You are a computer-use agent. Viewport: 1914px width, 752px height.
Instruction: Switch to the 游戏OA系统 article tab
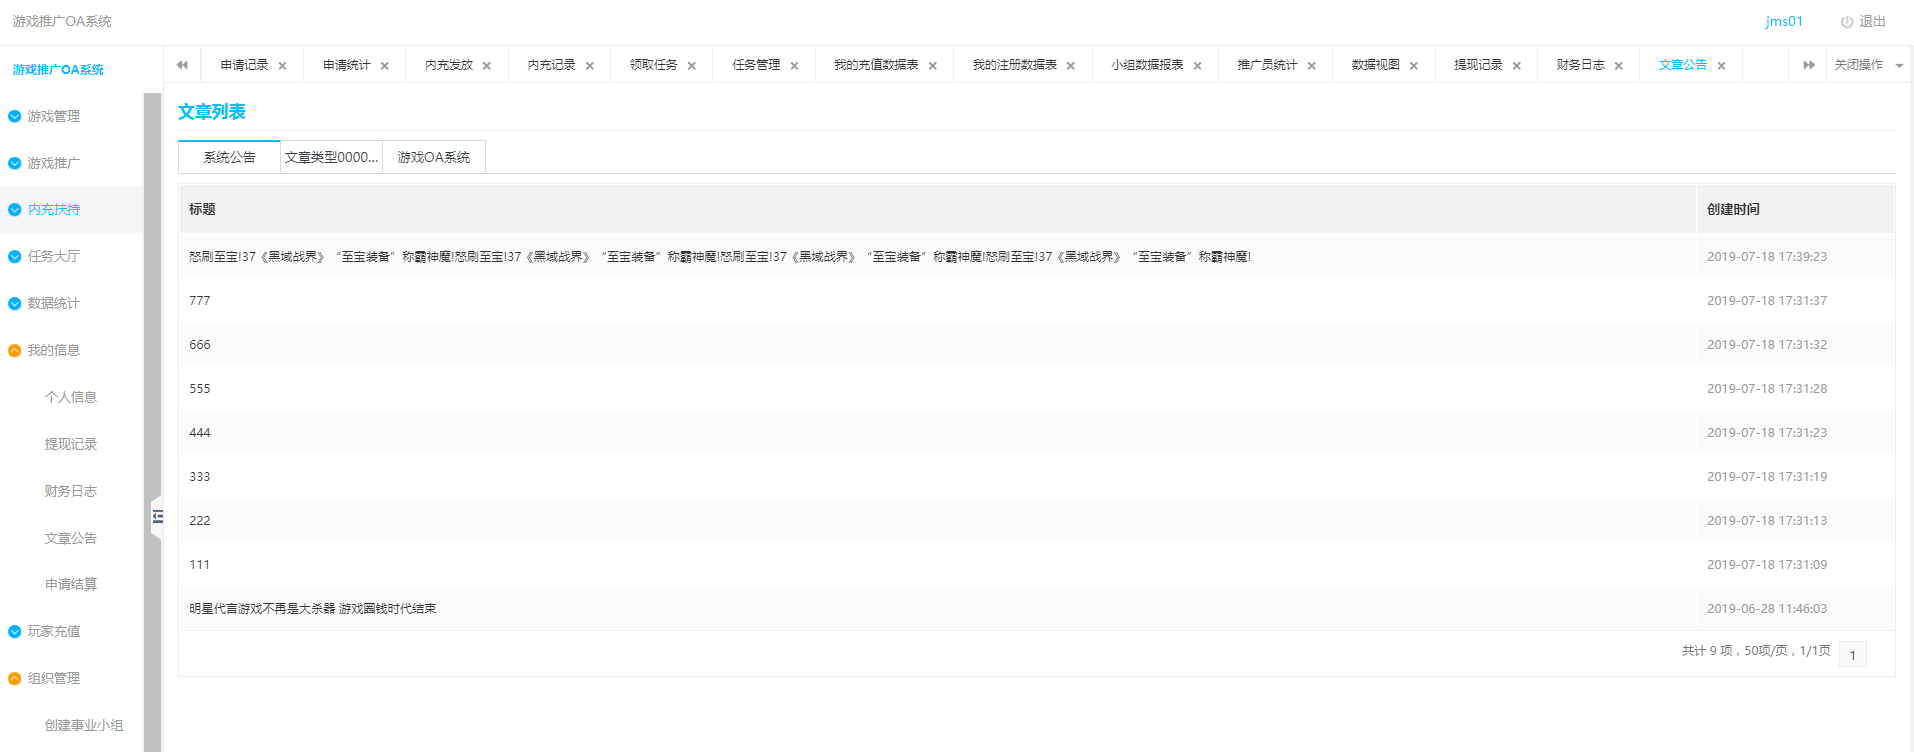coord(433,157)
